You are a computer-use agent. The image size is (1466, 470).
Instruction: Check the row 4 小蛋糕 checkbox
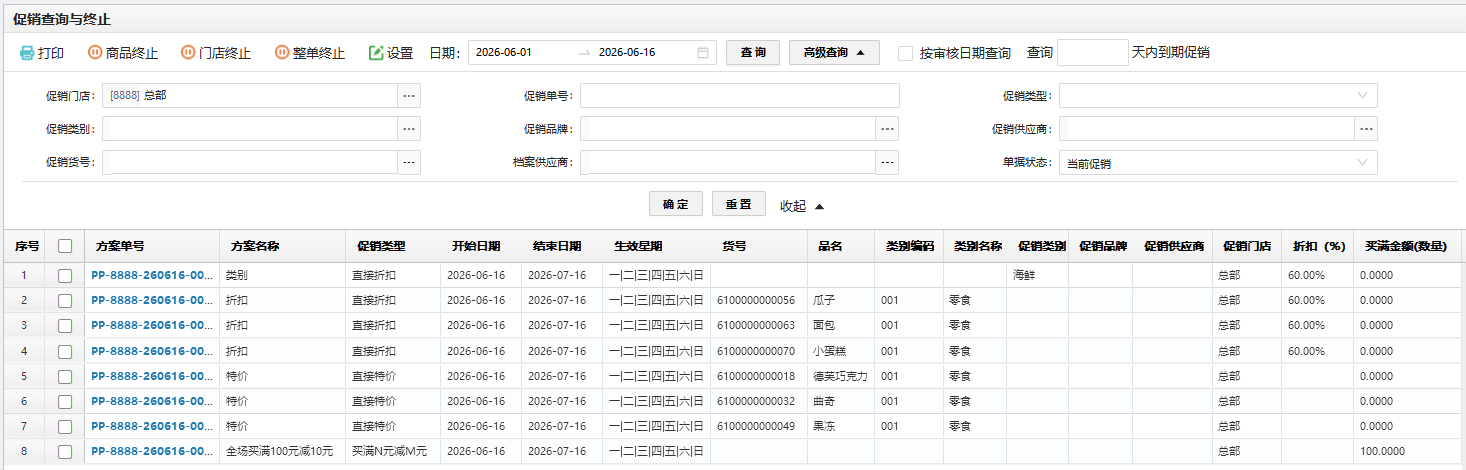point(65,351)
